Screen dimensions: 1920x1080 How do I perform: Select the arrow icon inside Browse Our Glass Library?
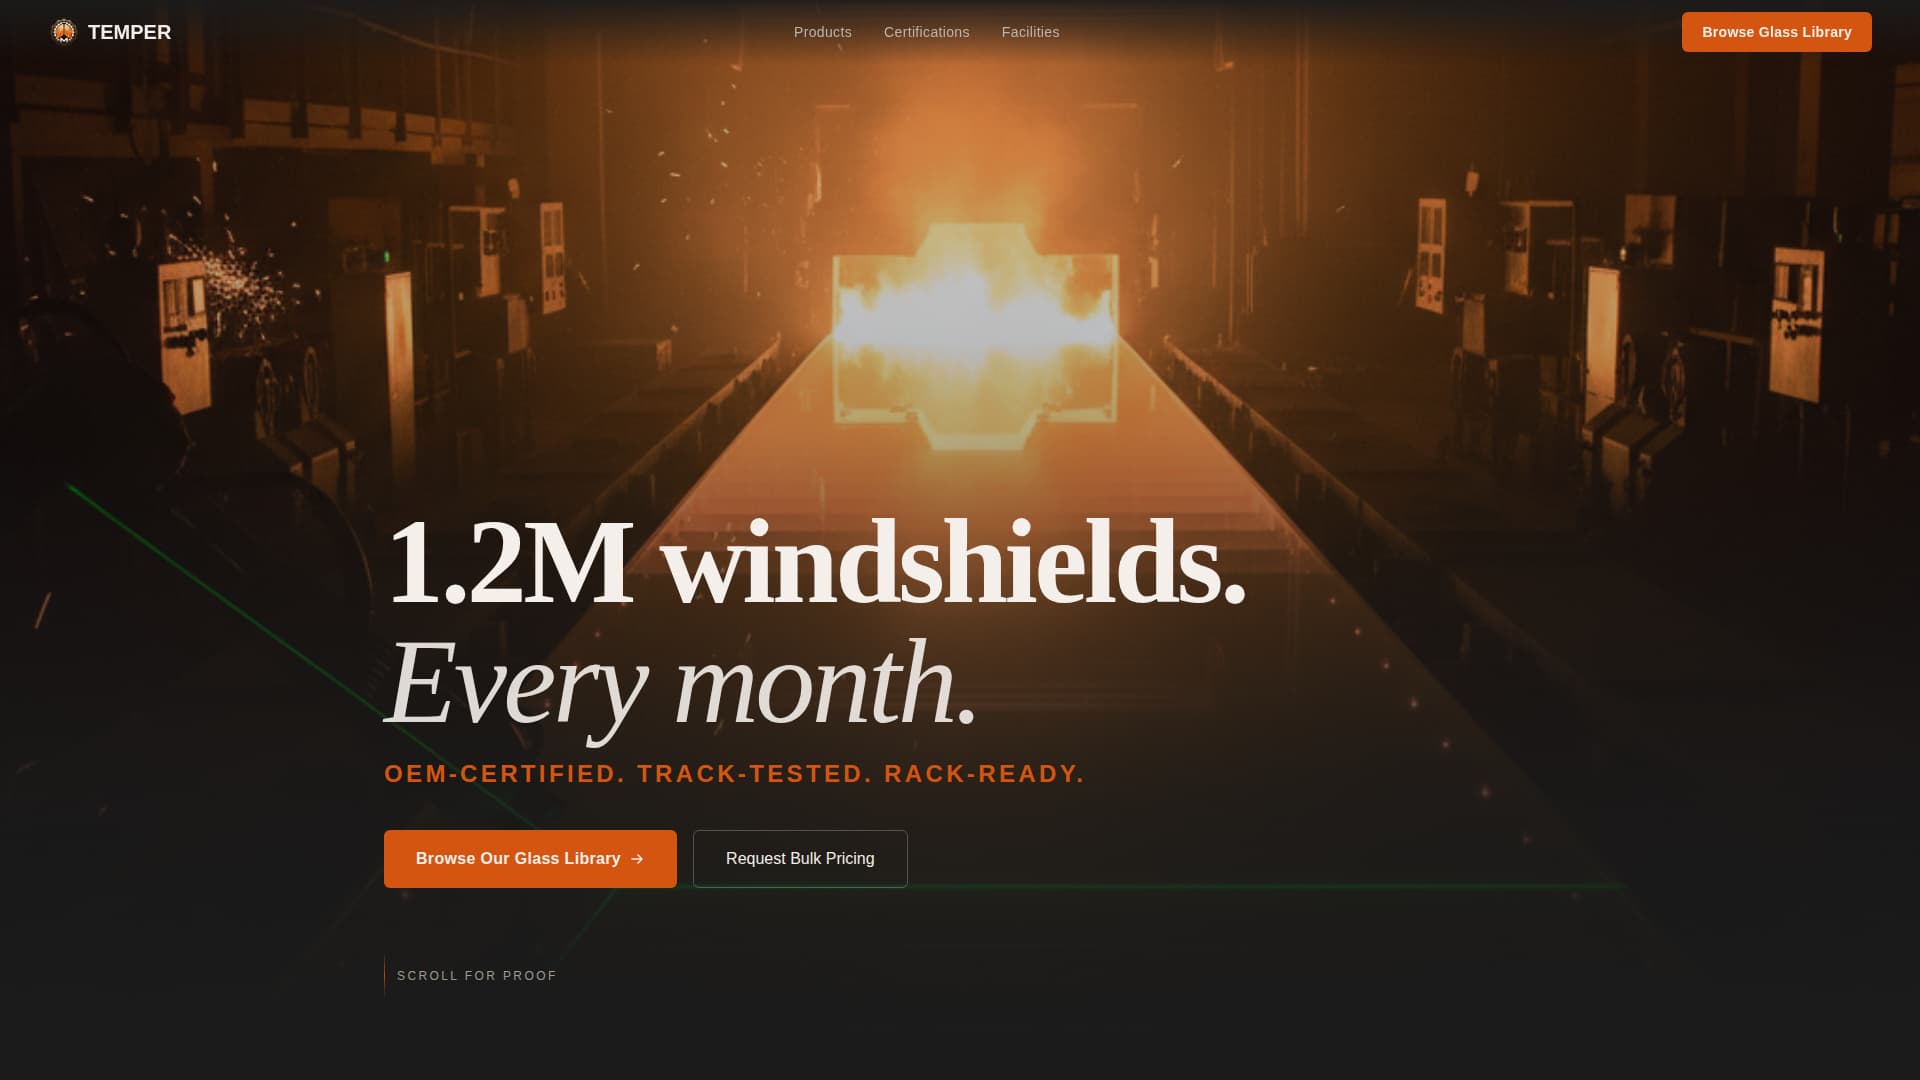(x=637, y=858)
